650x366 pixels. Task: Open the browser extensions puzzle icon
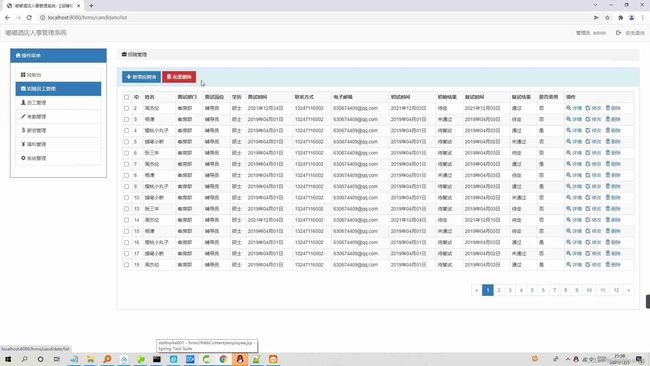tap(620, 17)
